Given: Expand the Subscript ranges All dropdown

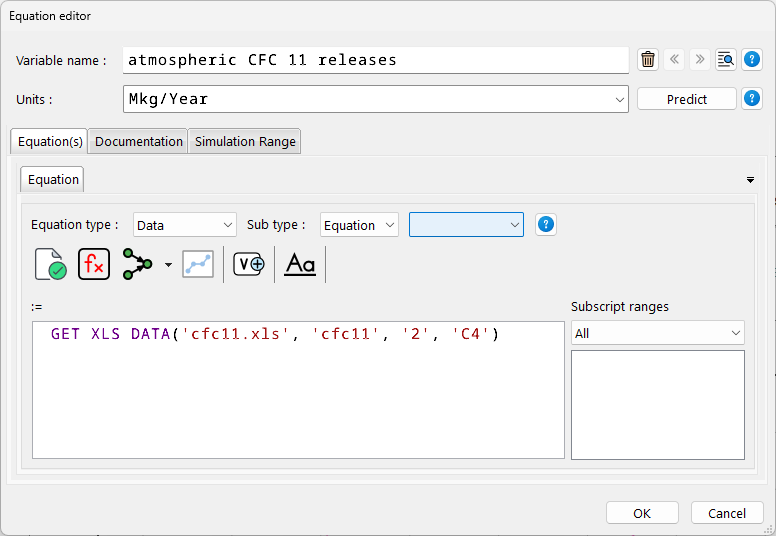Looking at the screenshot, I should [657, 333].
